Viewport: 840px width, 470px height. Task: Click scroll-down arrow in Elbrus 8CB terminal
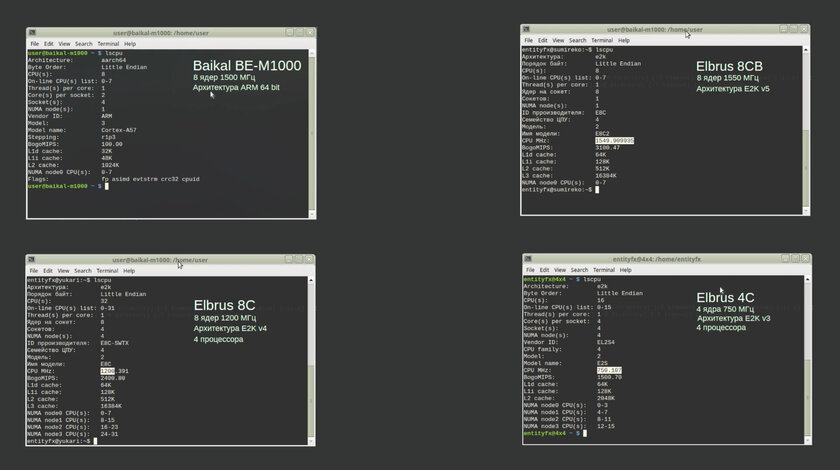point(806,211)
